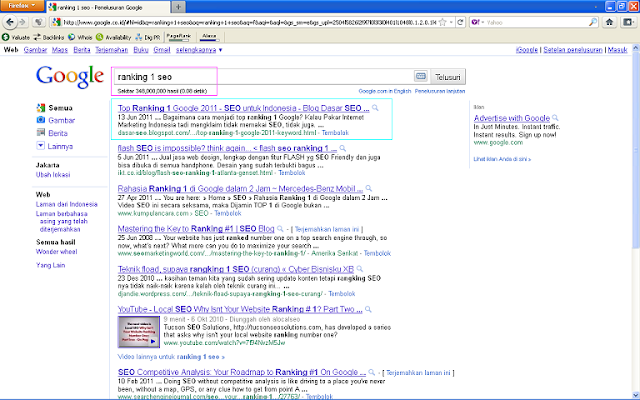Expand the Lainnya options in sidebar
This screenshot has width=640, height=400.
pos(54,146)
